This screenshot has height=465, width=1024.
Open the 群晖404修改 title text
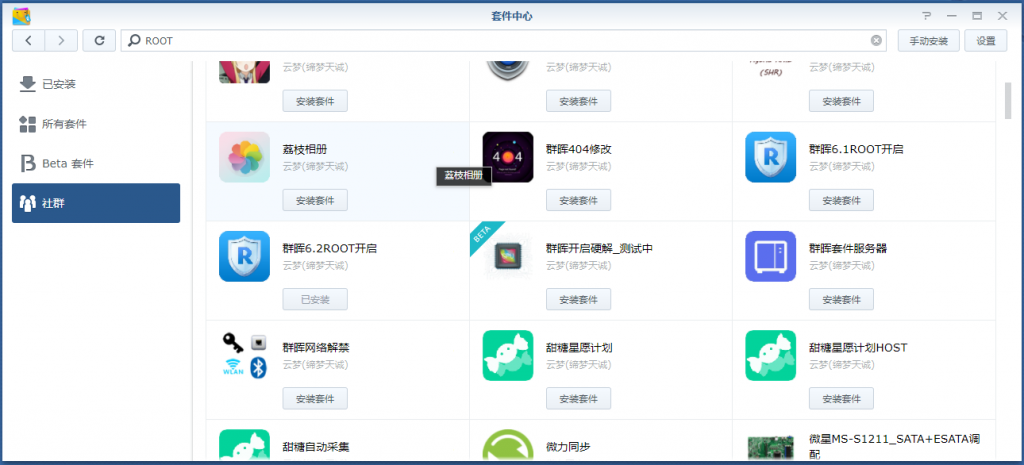[579, 149]
